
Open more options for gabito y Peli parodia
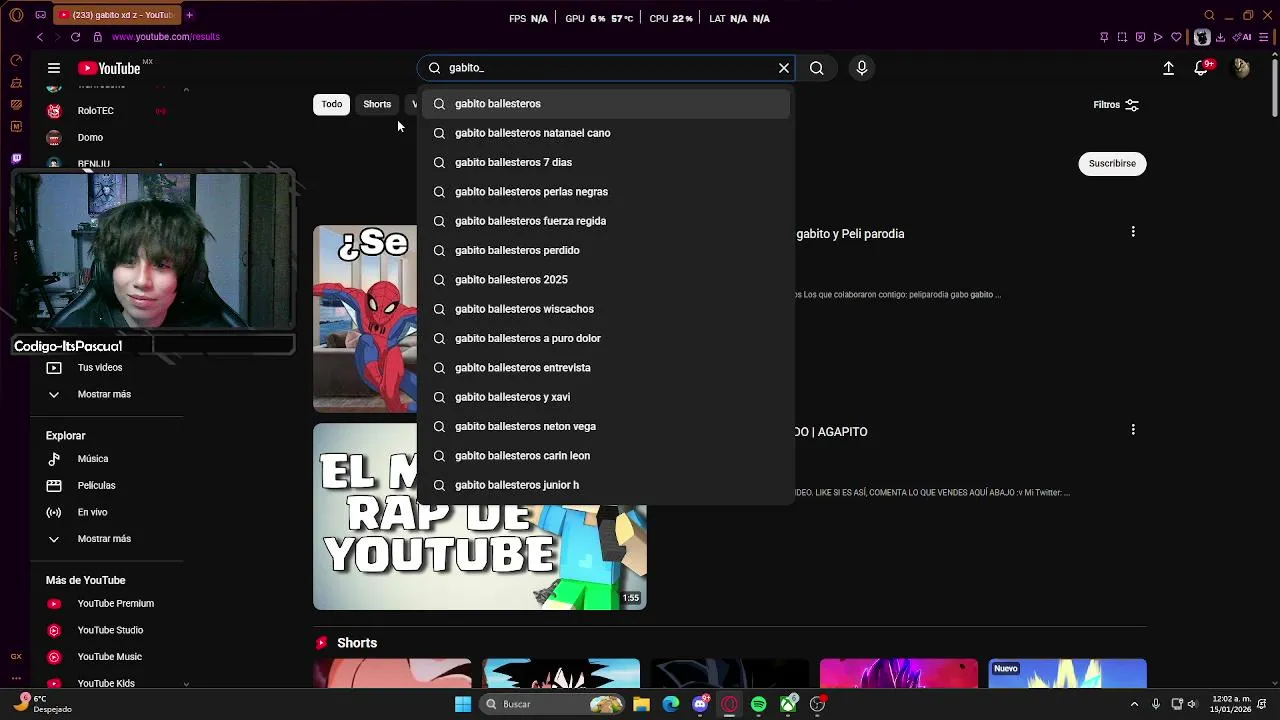tap(1133, 232)
